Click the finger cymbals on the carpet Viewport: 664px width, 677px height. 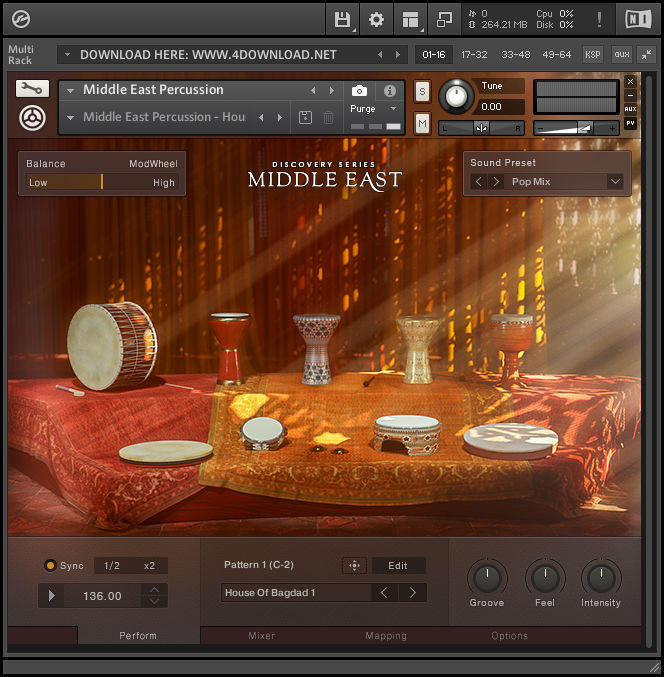pyautogui.click(x=329, y=450)
